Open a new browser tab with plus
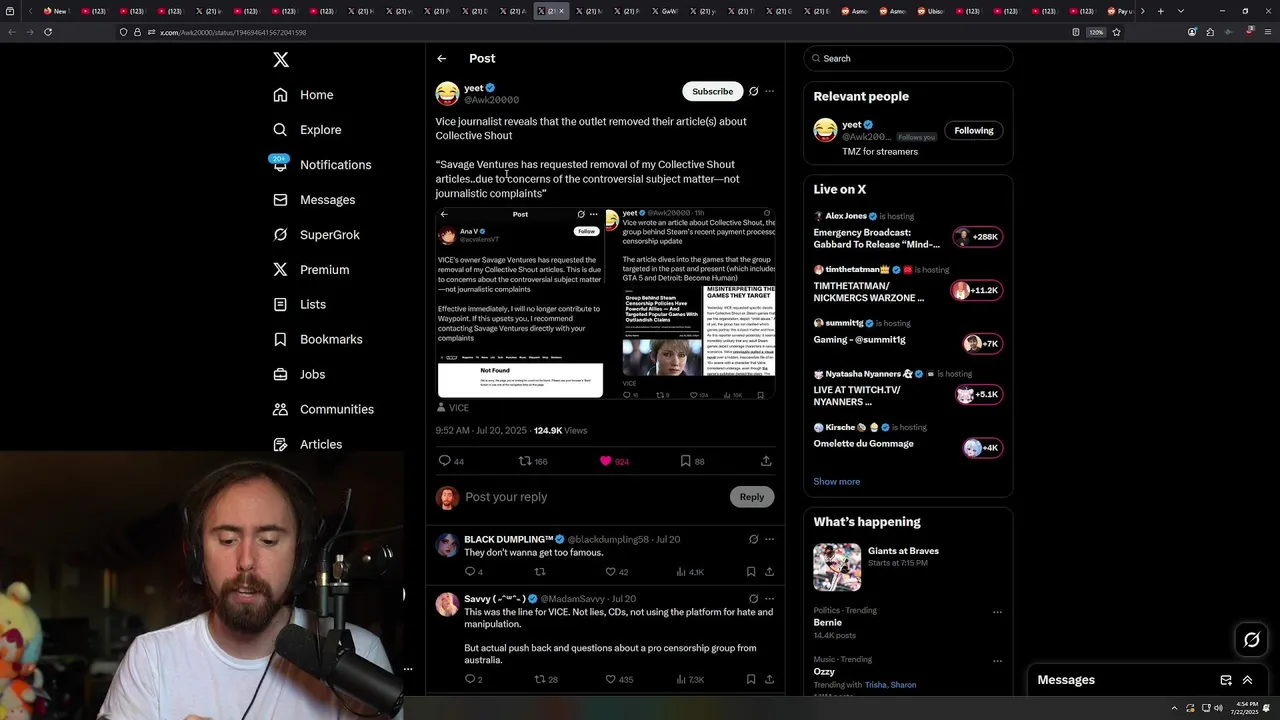 (1160, 11)
